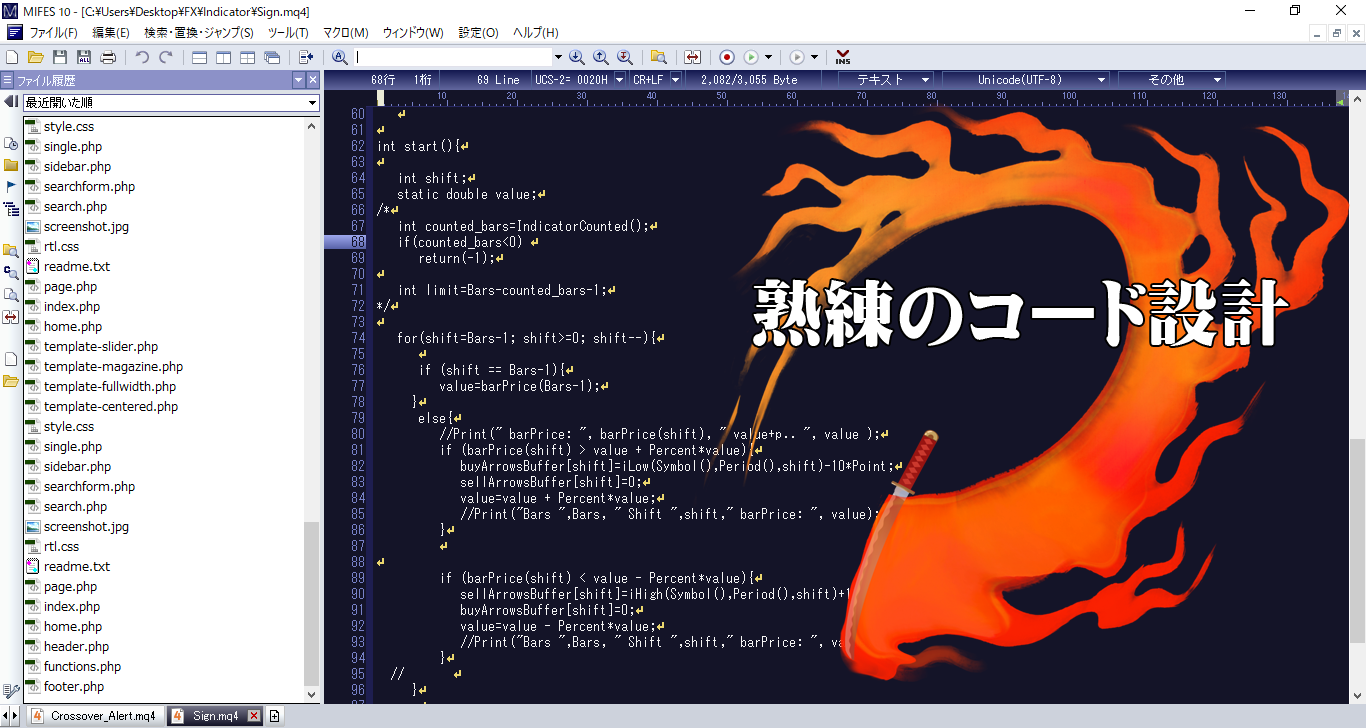The height and width of the screenshot is (728, 1366).
Task: Click the tools settings icon at sidebar bottom
Action: pyautogui.click(x=11, y=691)
